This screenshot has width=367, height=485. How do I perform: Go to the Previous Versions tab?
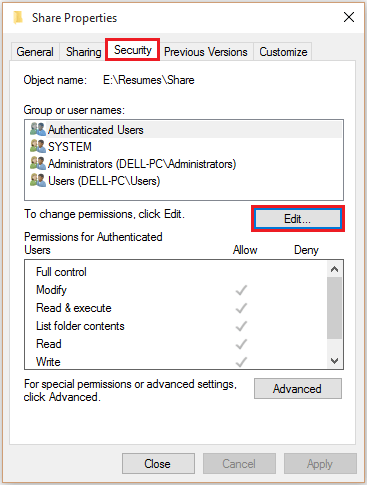coord(206,52)
